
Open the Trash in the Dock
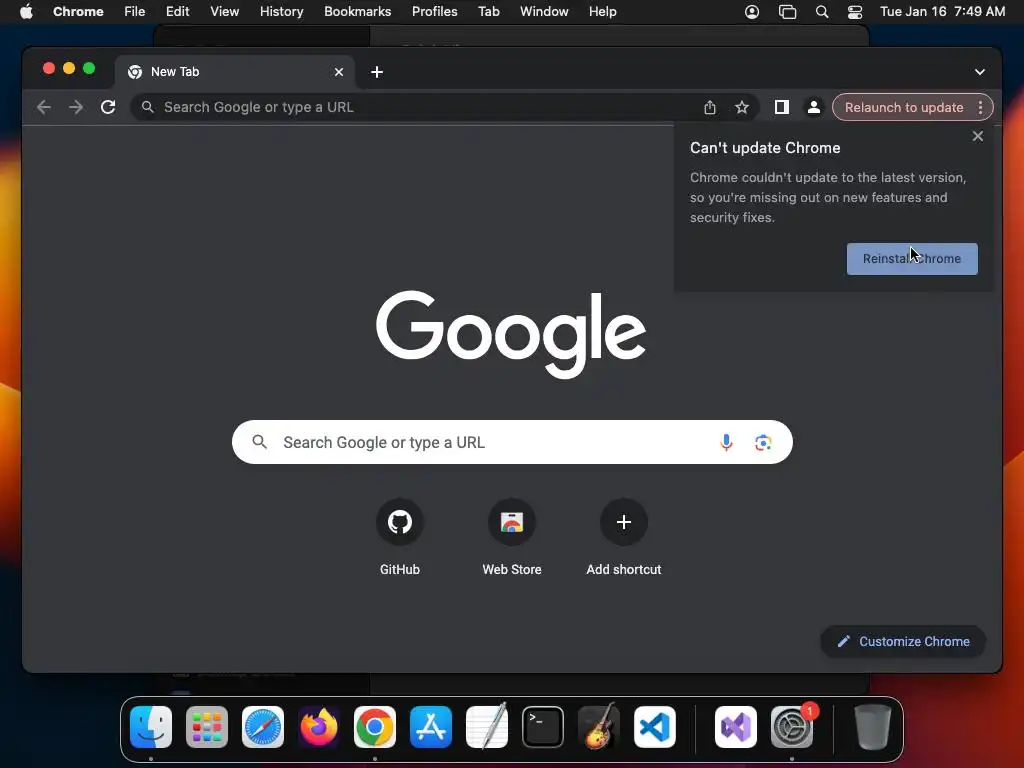point(872,727)
